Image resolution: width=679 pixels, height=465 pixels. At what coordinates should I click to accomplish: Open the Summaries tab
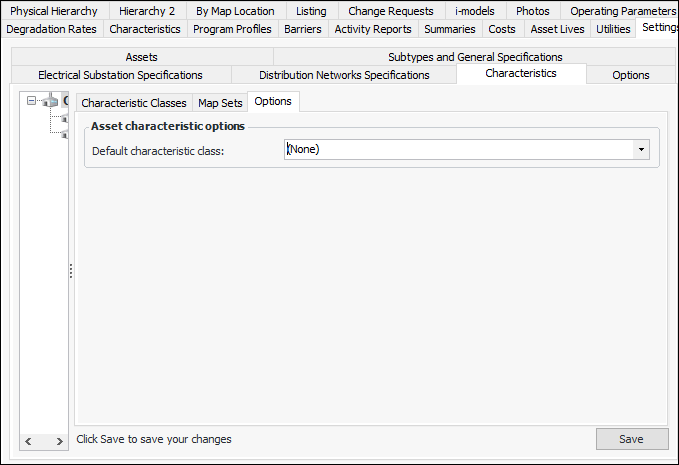(450, 29)
